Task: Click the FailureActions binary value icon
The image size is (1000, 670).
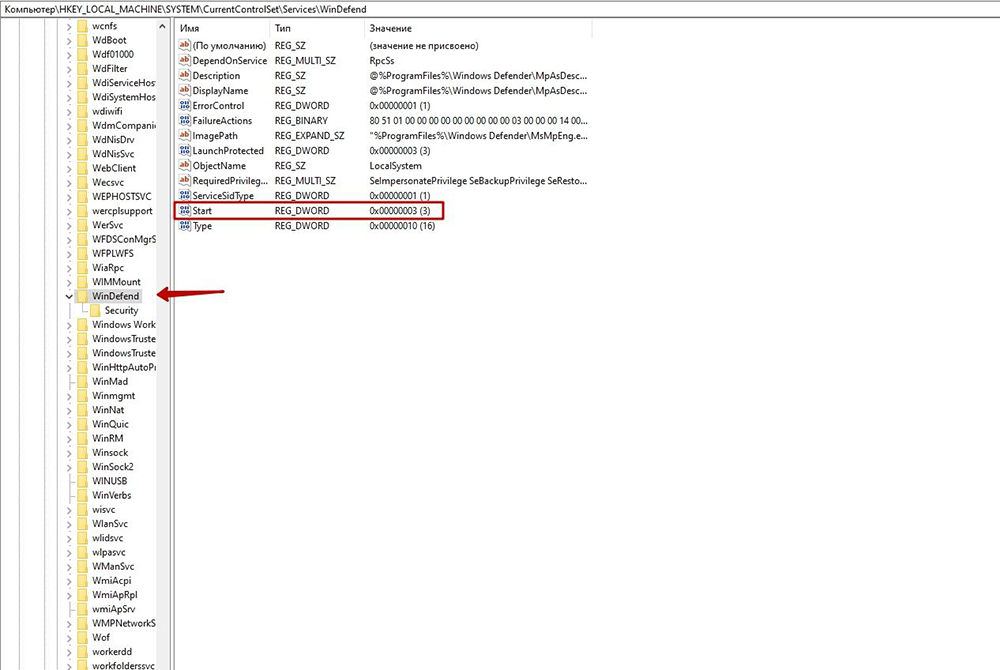Action: 184,121
